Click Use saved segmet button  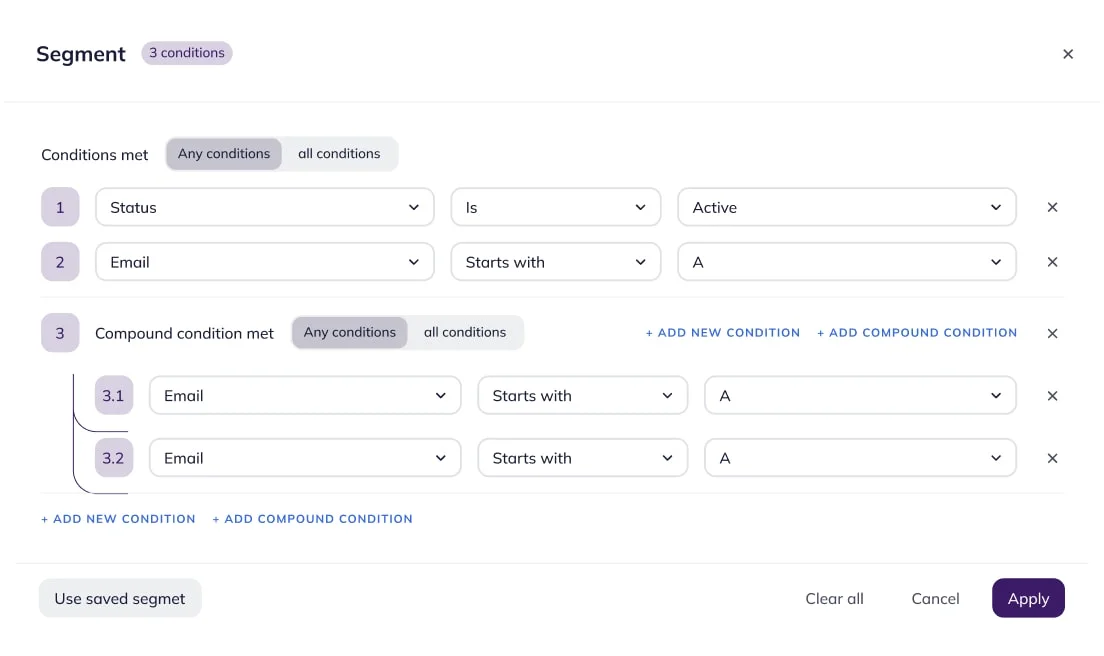click(x=120, y=599)
